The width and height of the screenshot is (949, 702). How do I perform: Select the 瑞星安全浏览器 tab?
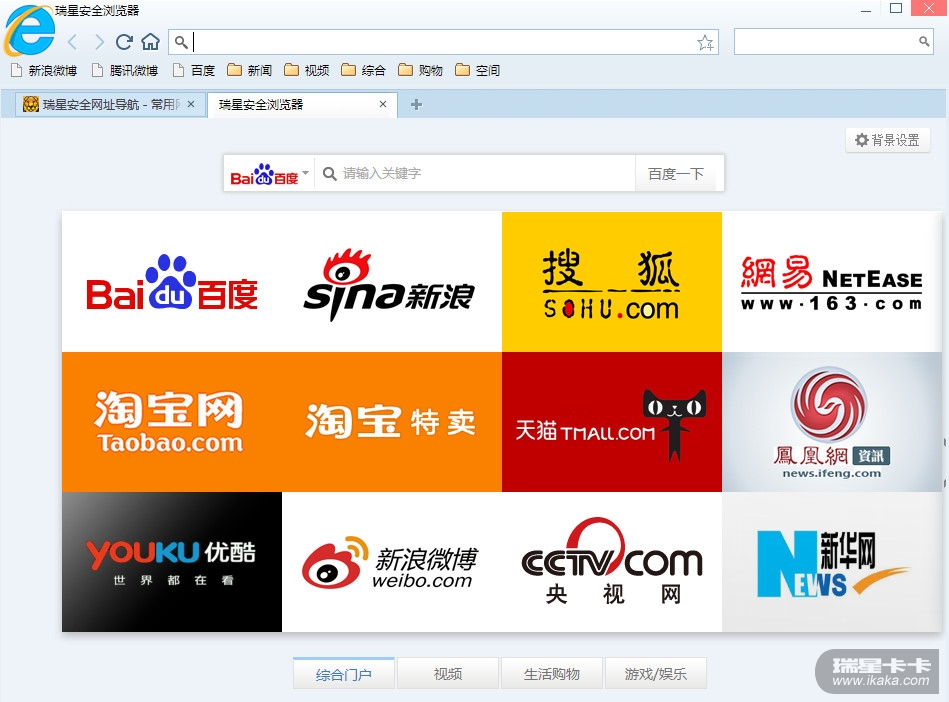(302, 104)
